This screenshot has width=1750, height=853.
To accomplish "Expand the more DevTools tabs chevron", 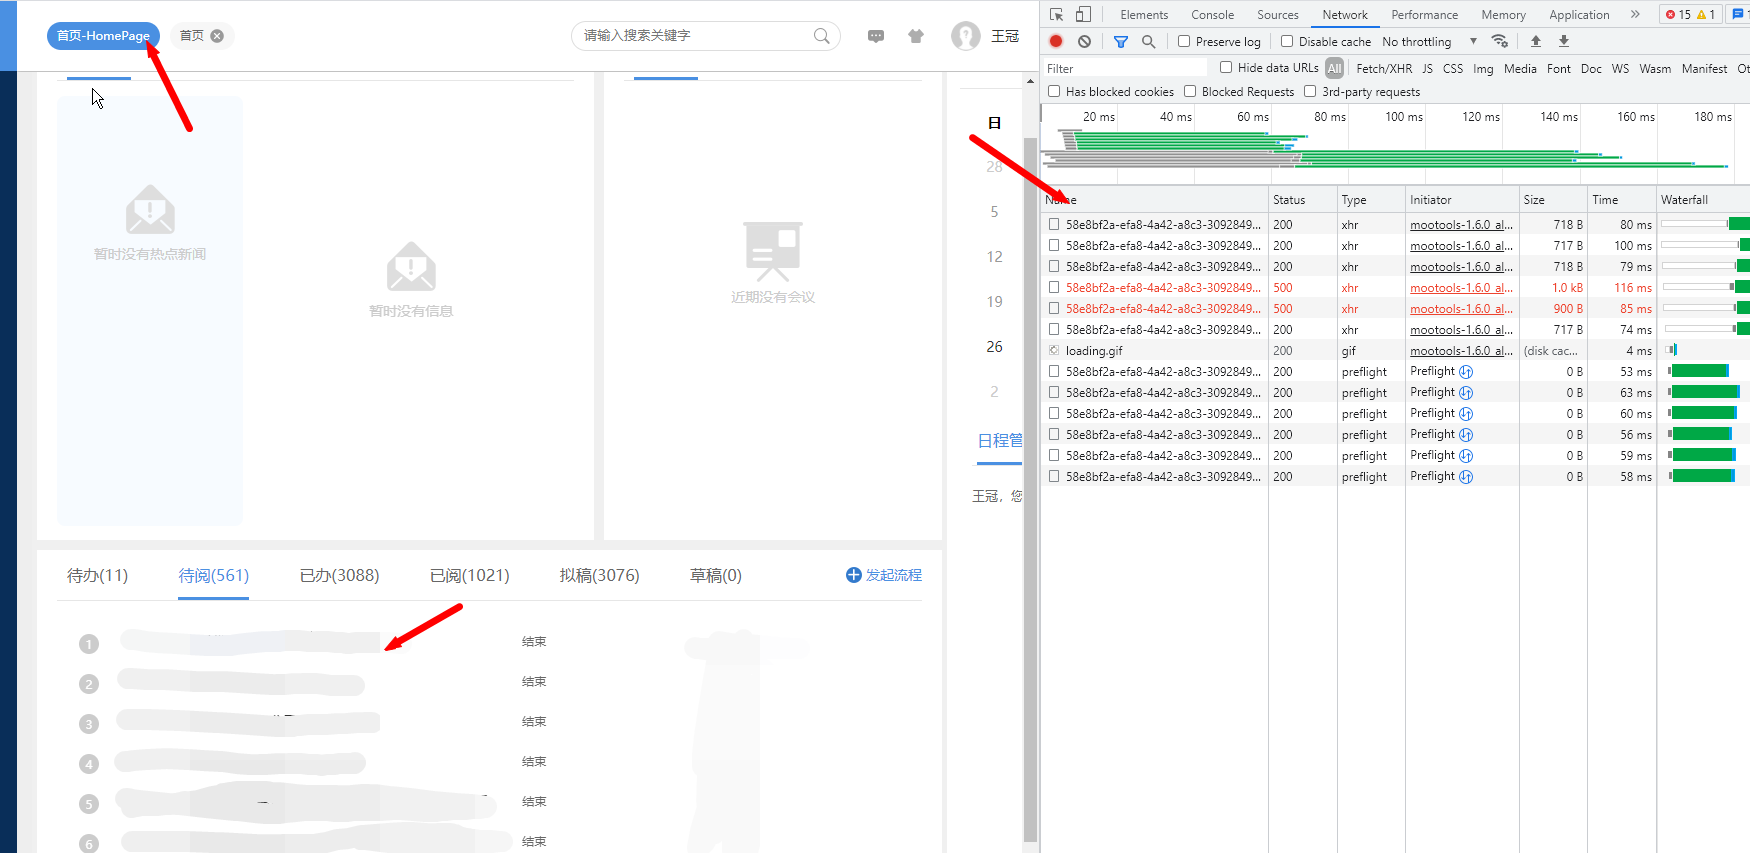I will 1635,14.
